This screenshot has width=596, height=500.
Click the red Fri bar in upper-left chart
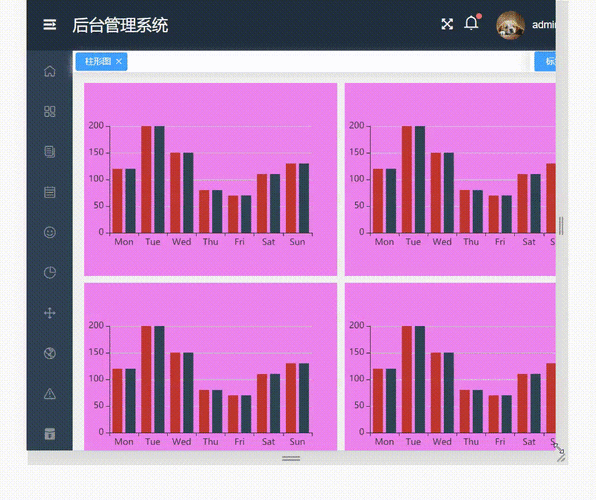click(x=233, y=214)
